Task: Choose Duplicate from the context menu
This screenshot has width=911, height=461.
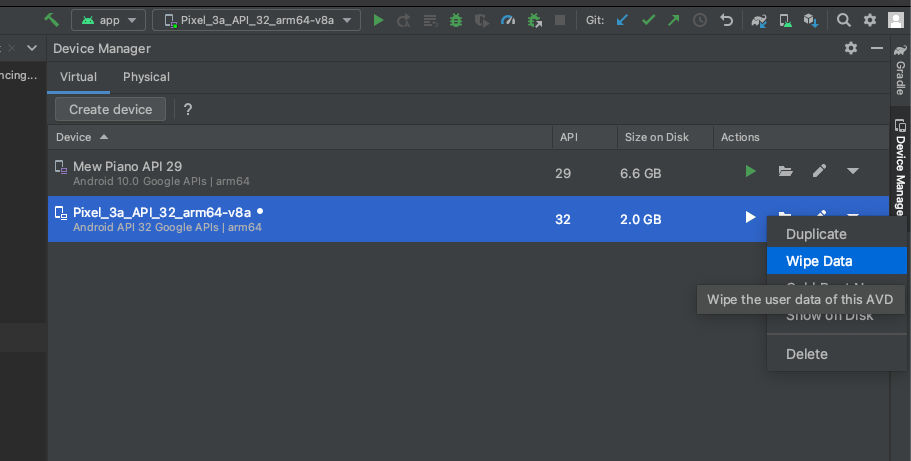Action: [837, 234]
